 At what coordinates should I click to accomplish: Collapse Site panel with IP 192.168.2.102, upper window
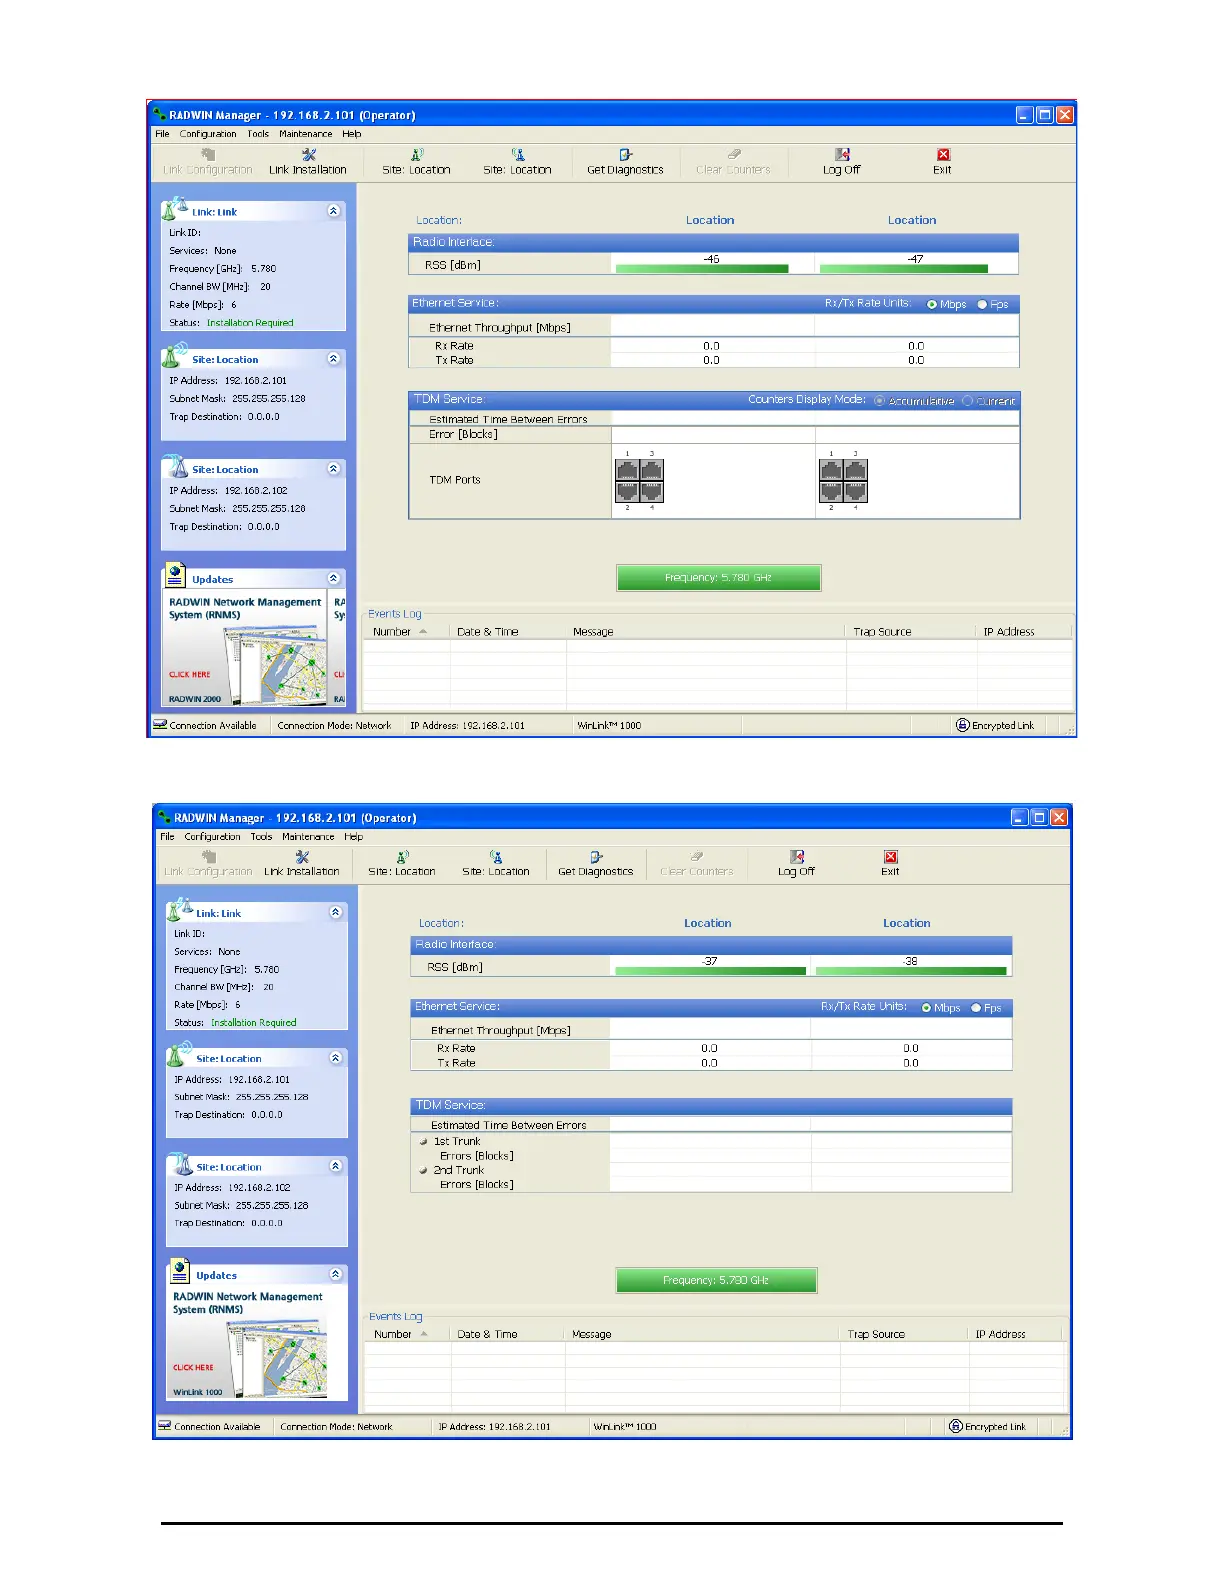pos(333,468)
